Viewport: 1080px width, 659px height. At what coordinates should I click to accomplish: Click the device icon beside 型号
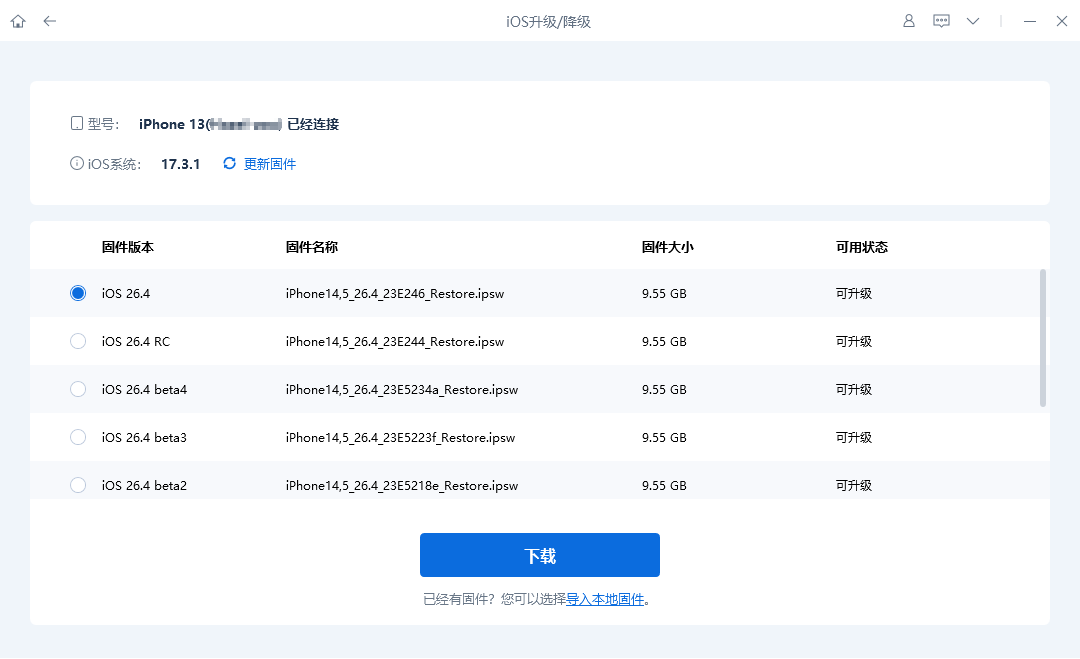[77, 122]
